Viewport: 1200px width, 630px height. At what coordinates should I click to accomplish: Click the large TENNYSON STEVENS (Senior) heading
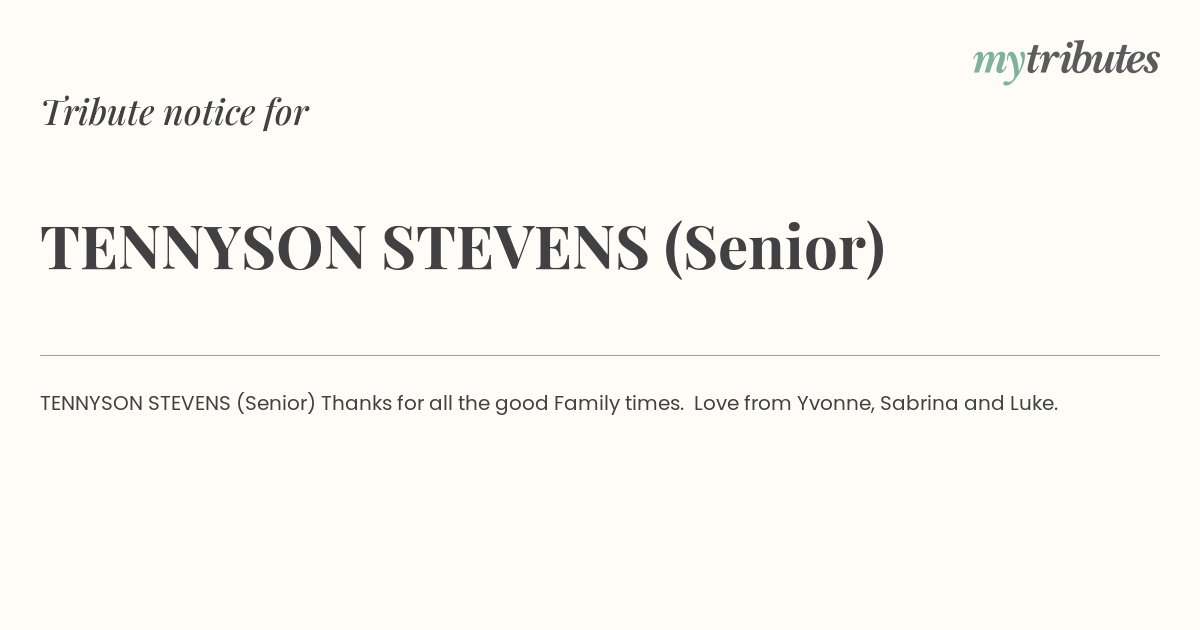tap(463, 248)
